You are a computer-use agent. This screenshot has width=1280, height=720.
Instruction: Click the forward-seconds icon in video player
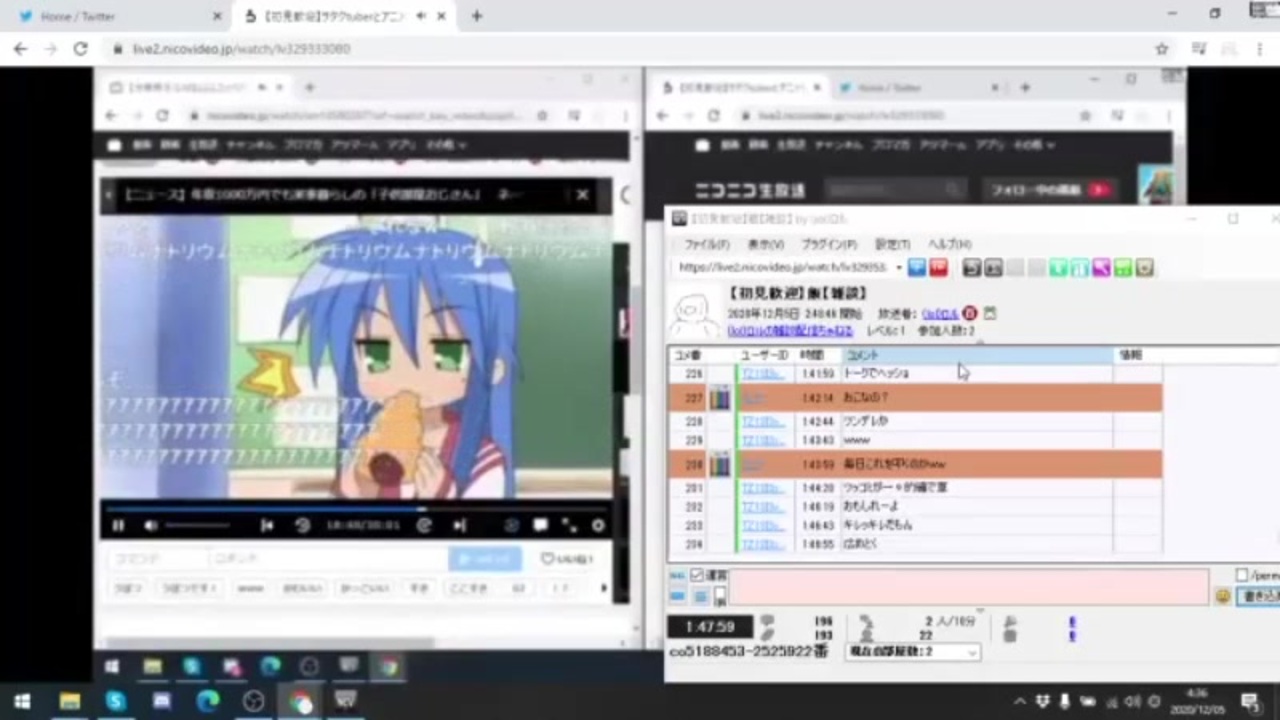click(x=424, y=525)
